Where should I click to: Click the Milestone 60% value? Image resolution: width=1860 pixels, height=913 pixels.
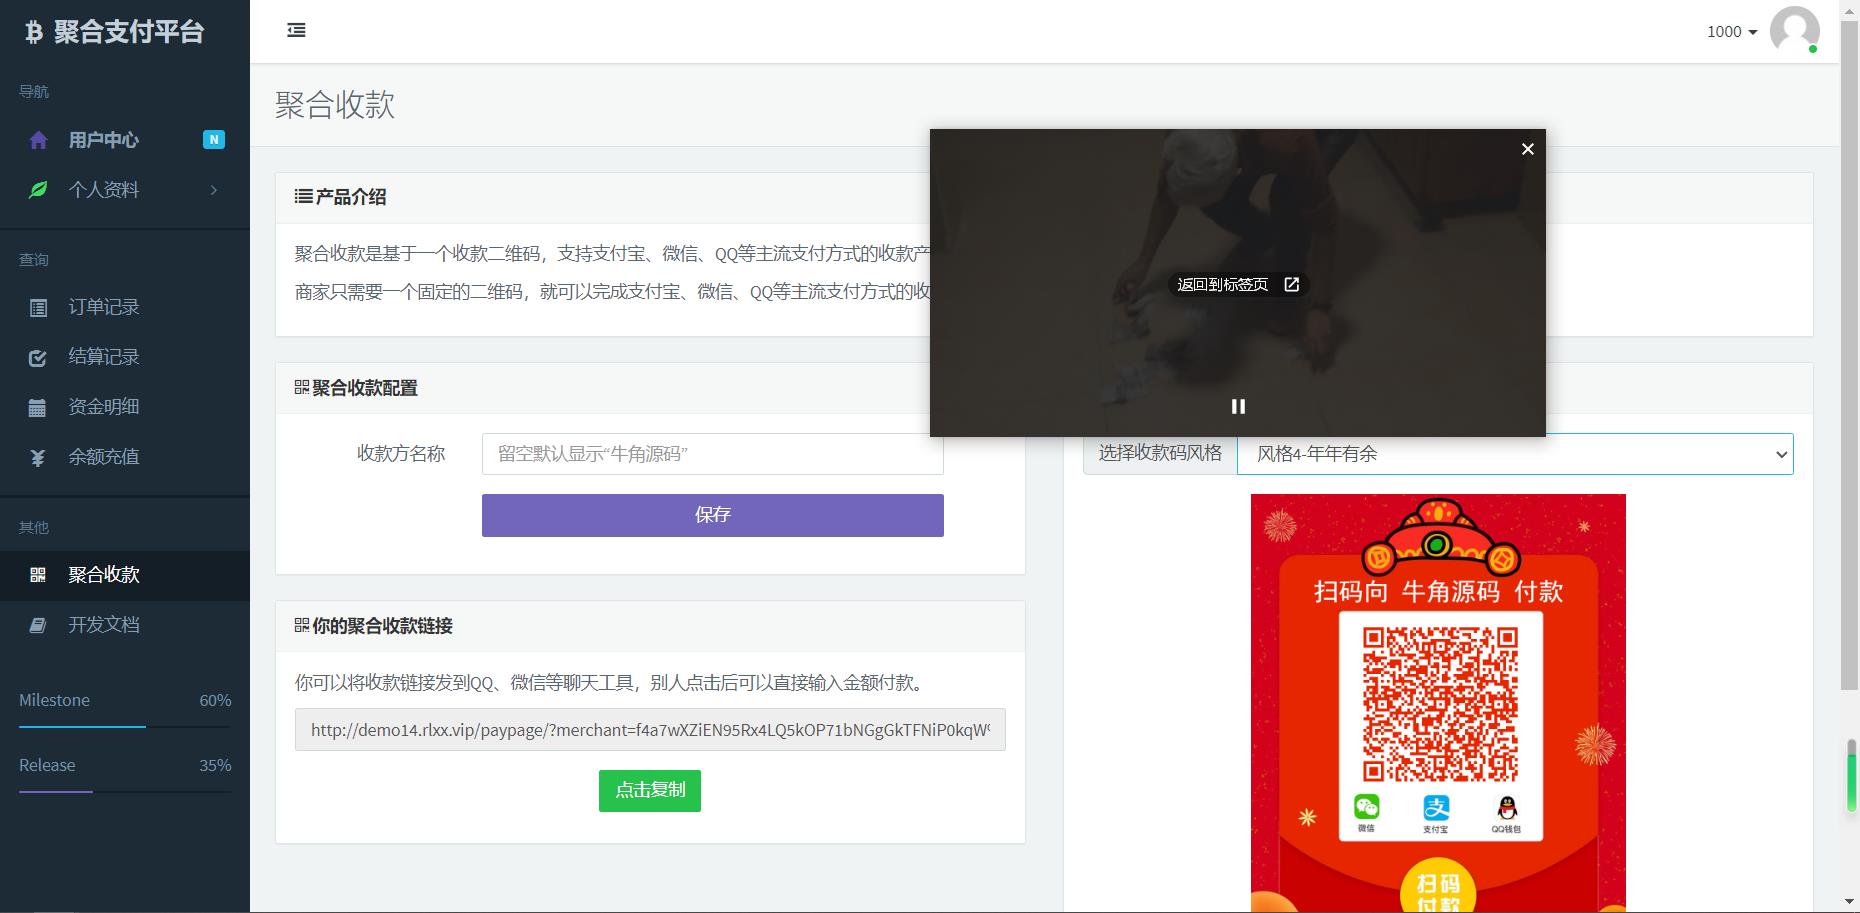(215, 700)
